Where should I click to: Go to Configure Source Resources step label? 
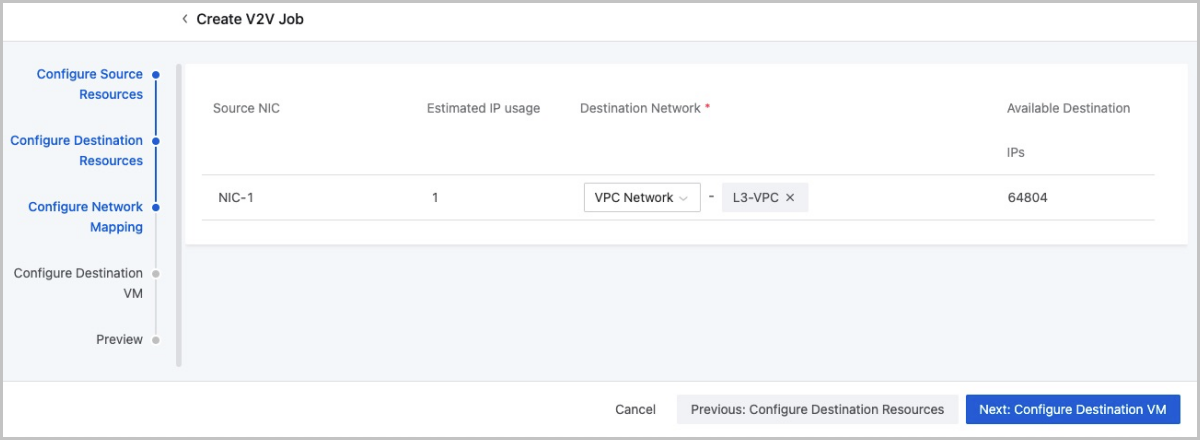point(90,84)
